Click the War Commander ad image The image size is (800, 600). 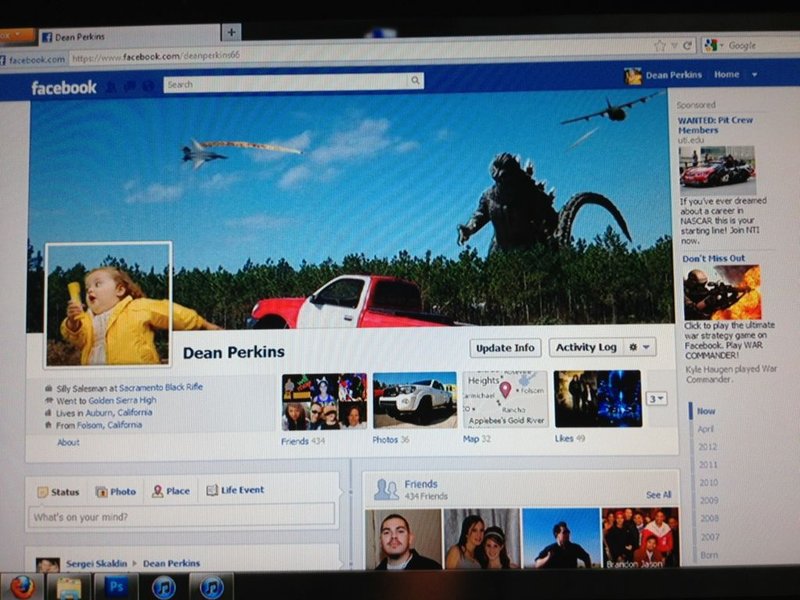pos(722,292)
